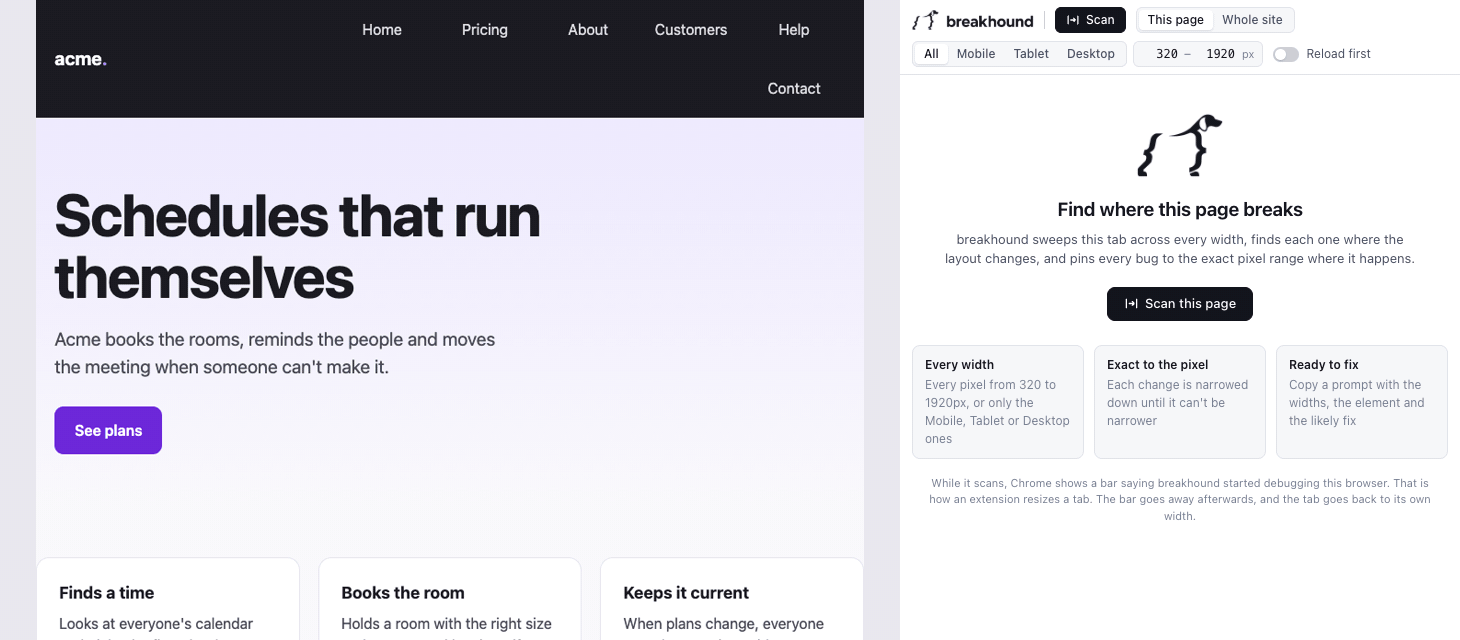Screen dimensions: 1460x640
Task: Click the breakhound sweeps this tab description
Action: 1180,249
